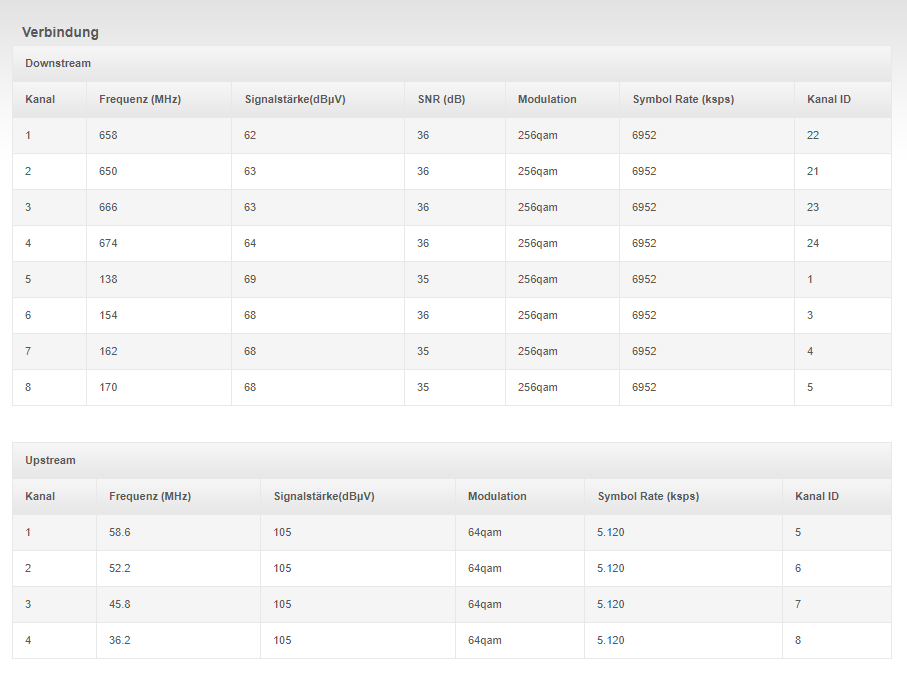The height and width of the screenshot is (680, 907).
Task: Click Downstream Kanal ID column header
Action: (829, 99)
